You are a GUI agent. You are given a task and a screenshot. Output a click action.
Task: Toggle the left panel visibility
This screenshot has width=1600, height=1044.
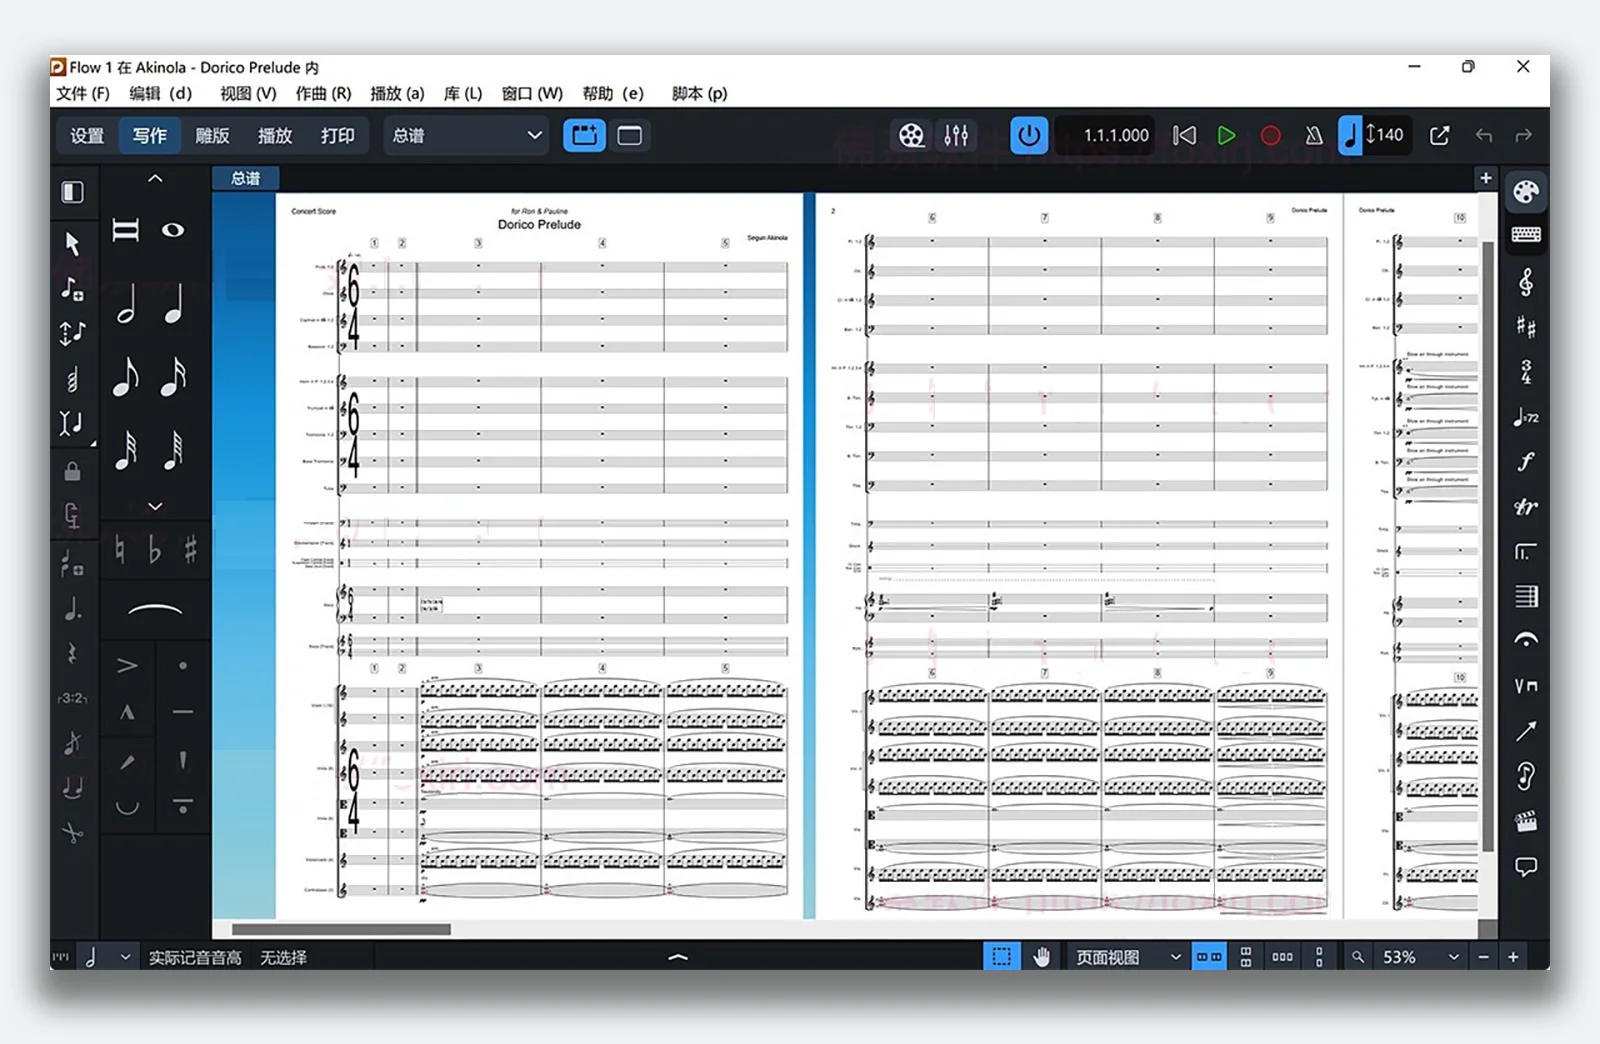point(72,192)
